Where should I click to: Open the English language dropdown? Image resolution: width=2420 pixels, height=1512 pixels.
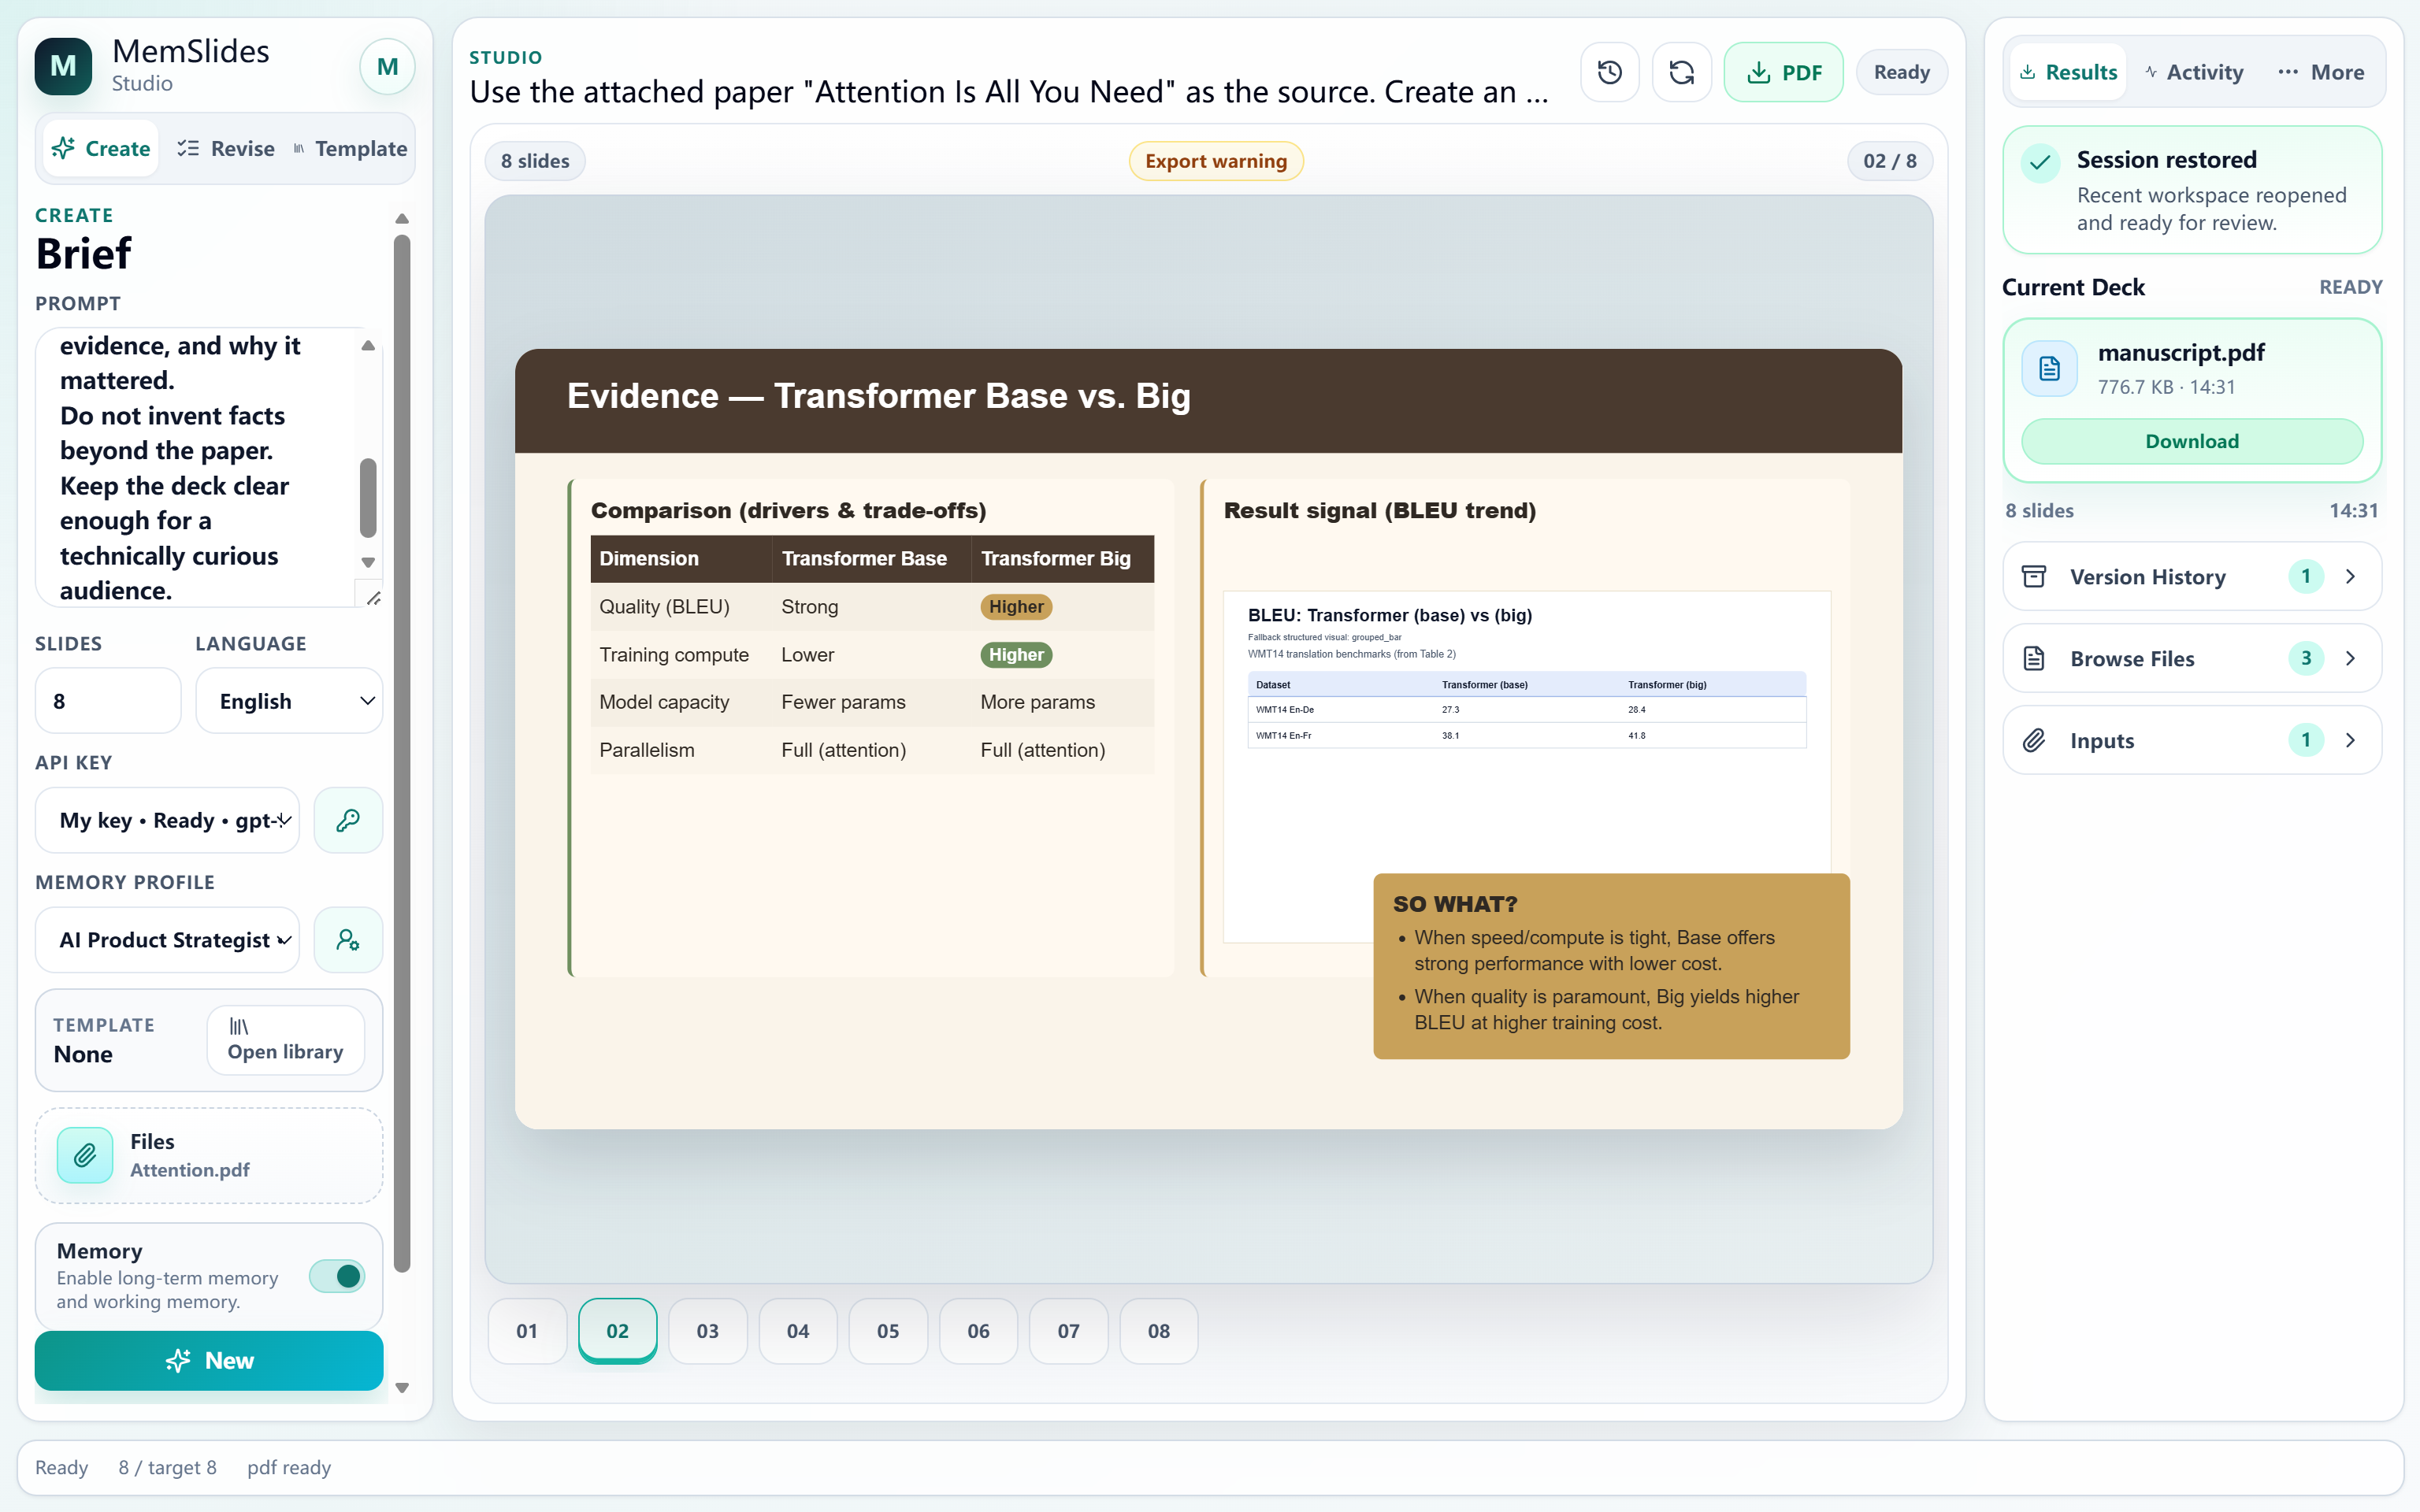point(290,701)
